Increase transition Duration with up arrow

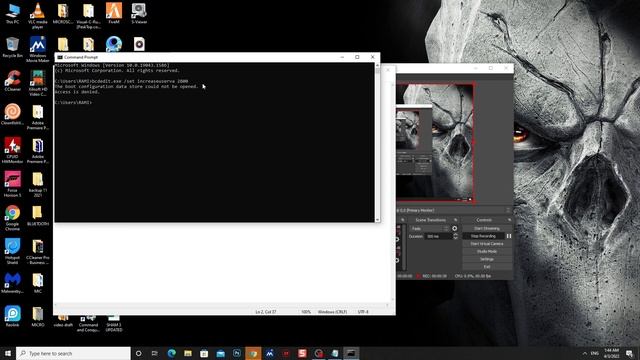click(456, 235)
